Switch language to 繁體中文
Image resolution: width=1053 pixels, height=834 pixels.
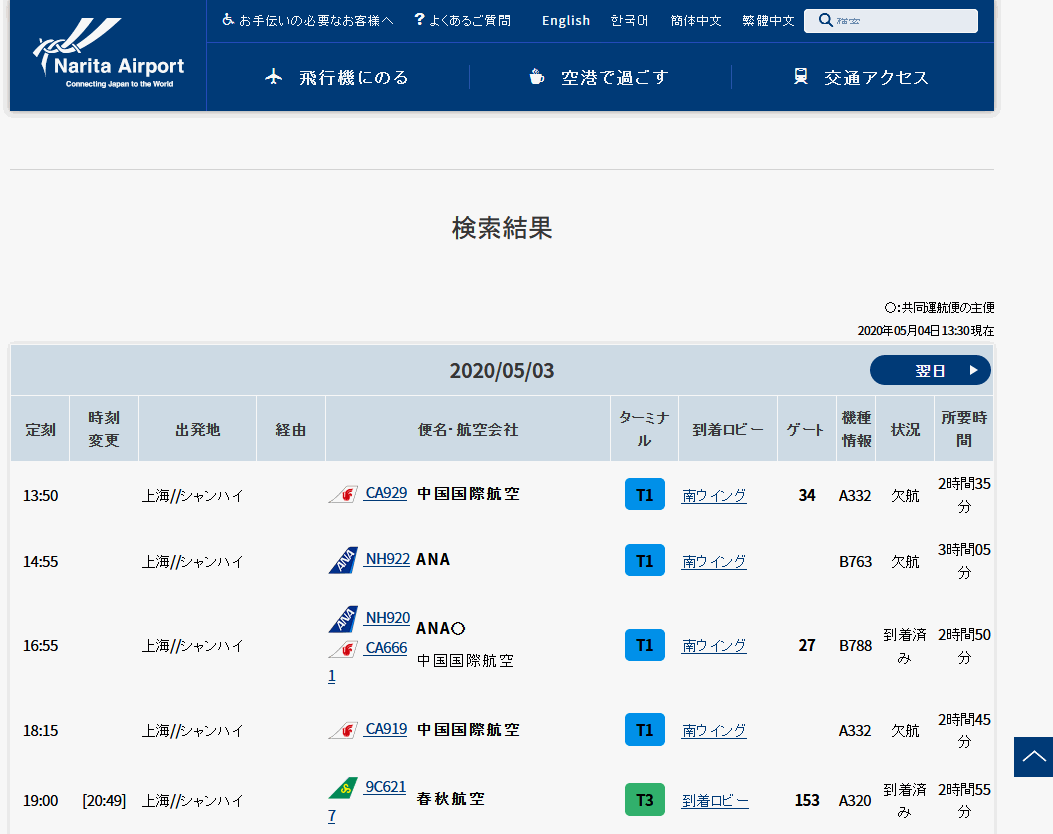pyautogui.click(x=768, y=20)
